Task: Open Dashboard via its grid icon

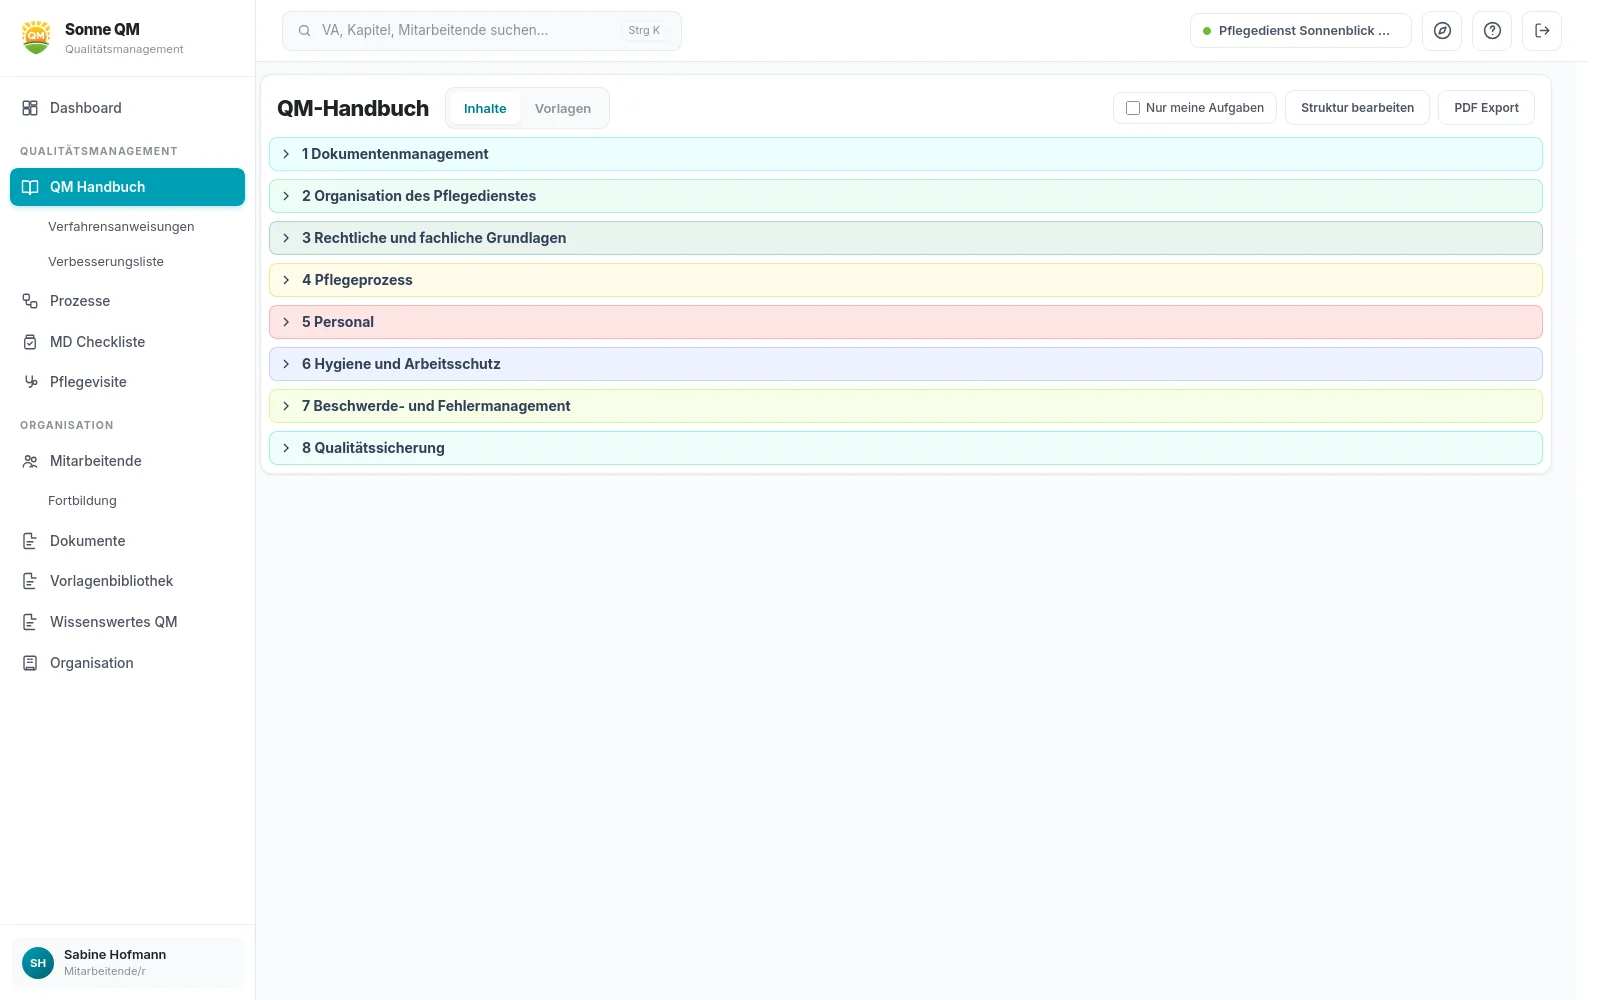Action: [30, 108]
